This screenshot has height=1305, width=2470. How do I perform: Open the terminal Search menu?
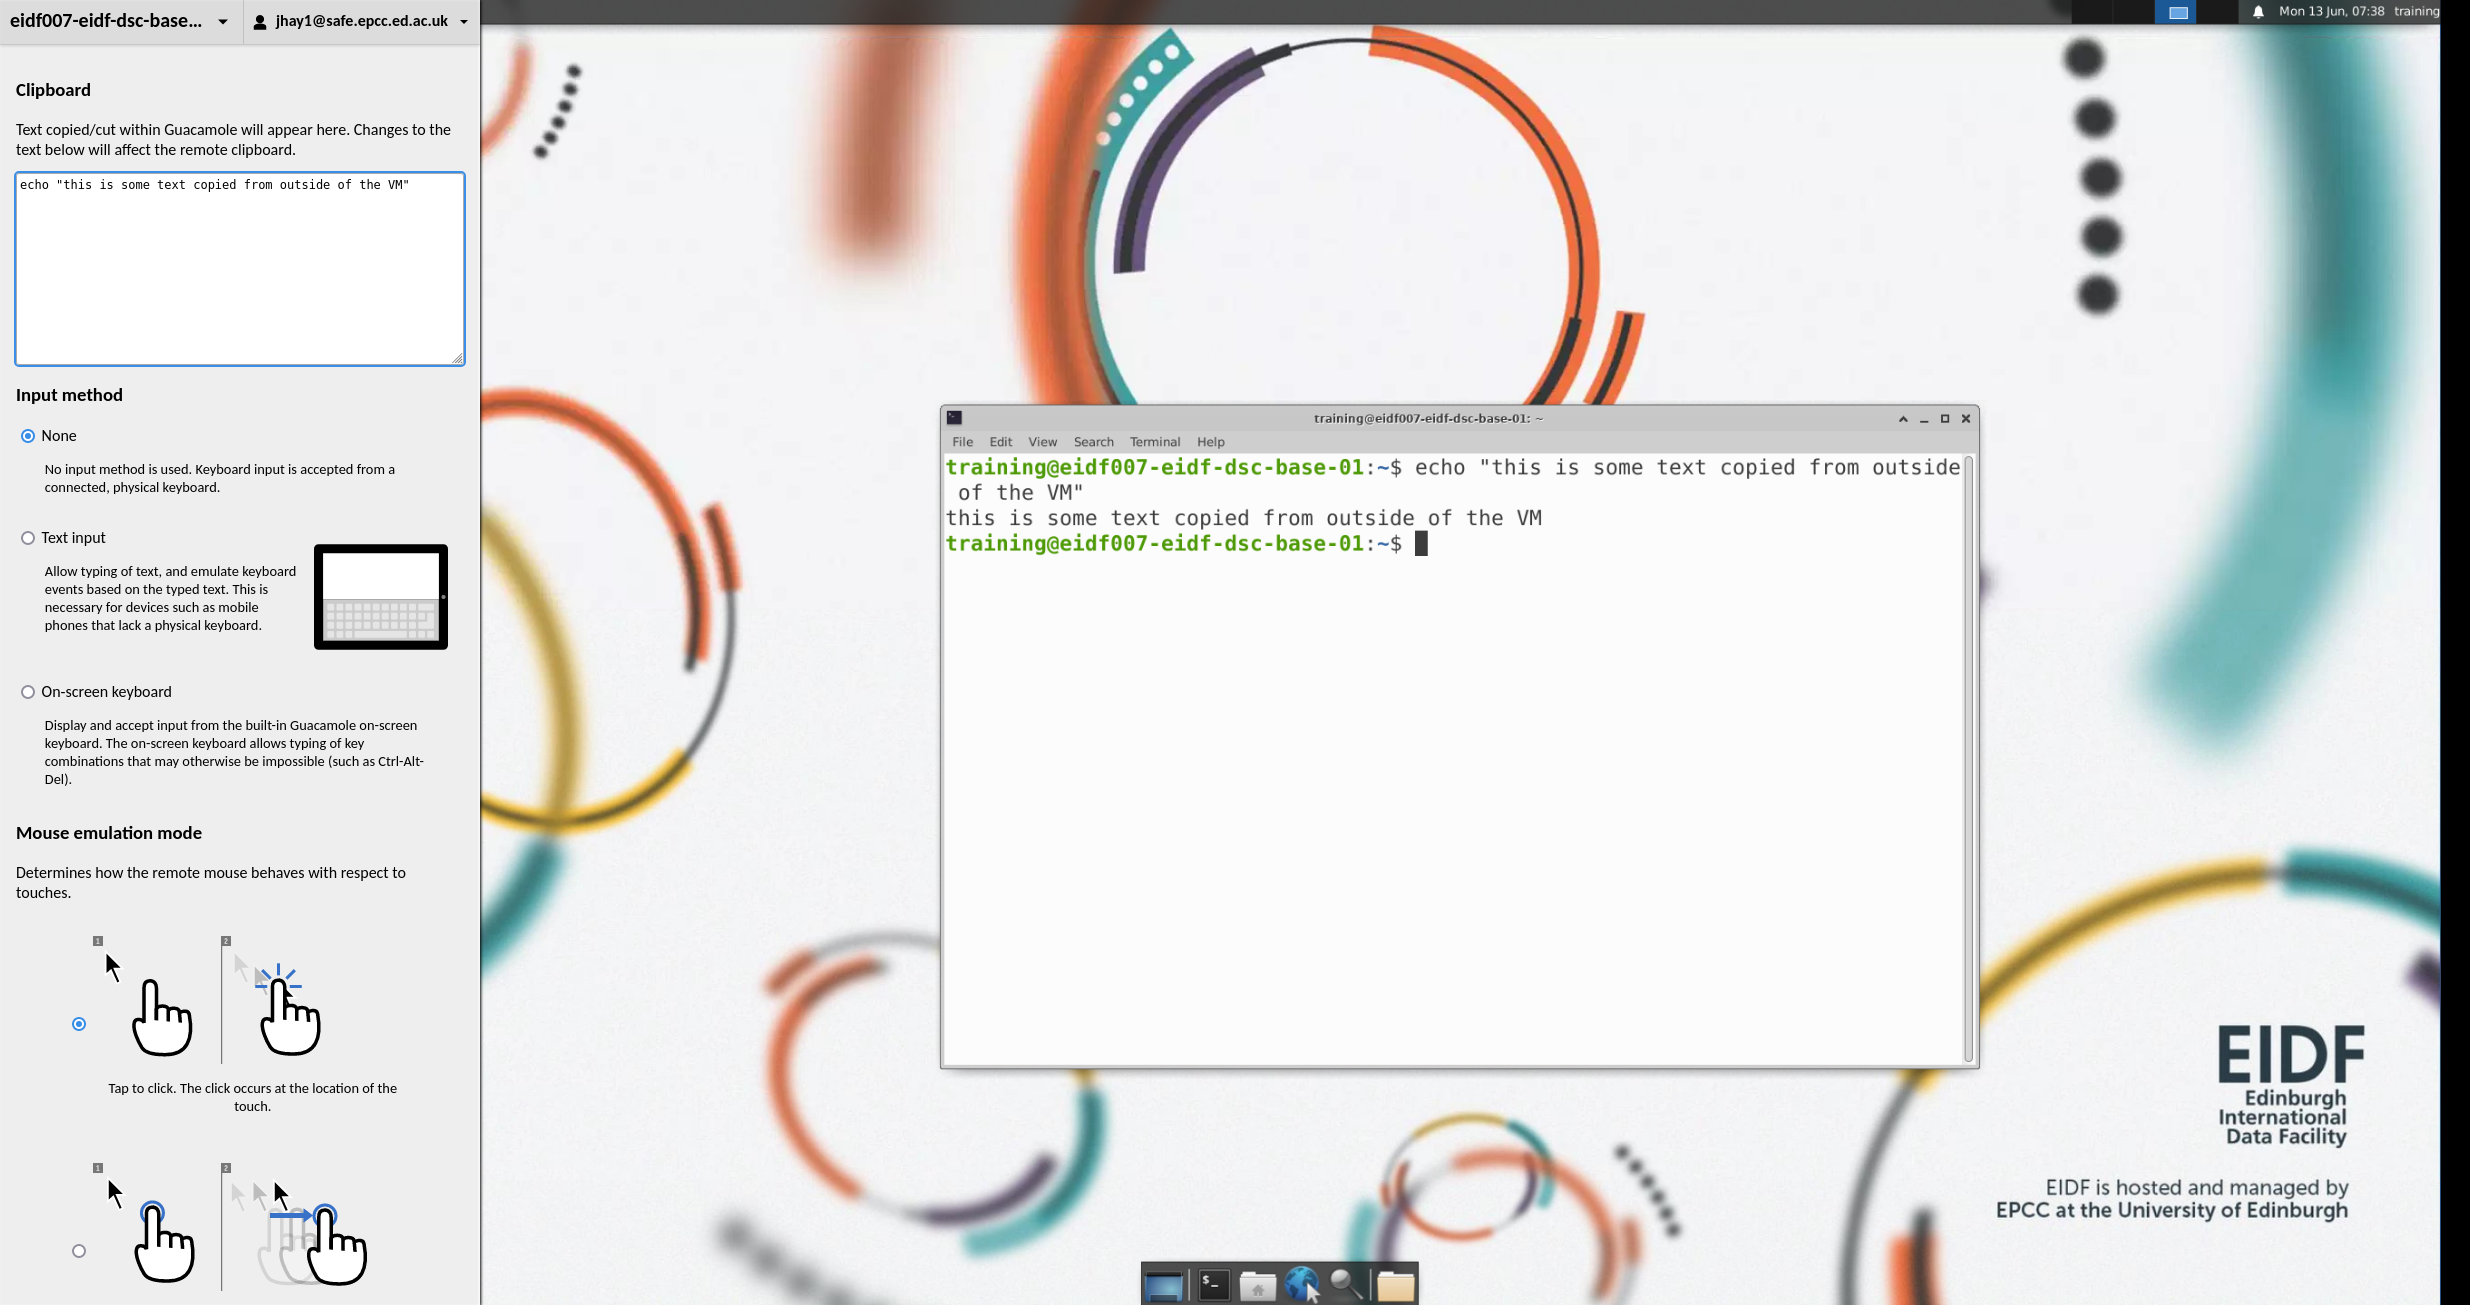coord(1093,442)
